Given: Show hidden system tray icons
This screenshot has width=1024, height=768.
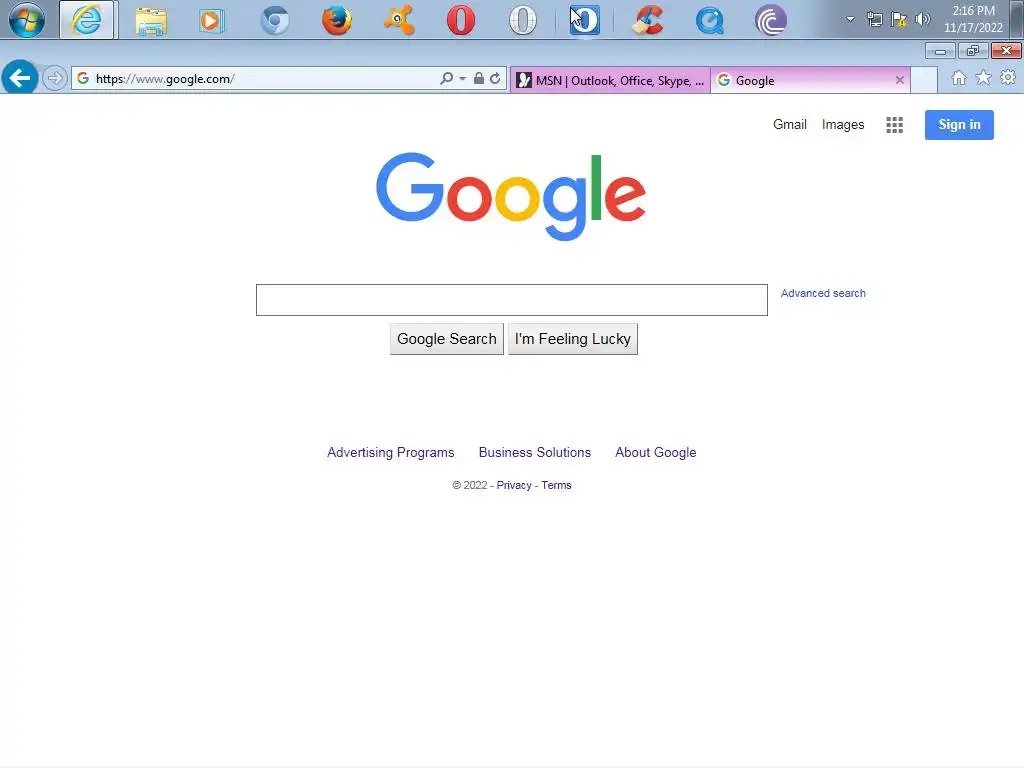Looking at the screenshot, I should 850,19.
